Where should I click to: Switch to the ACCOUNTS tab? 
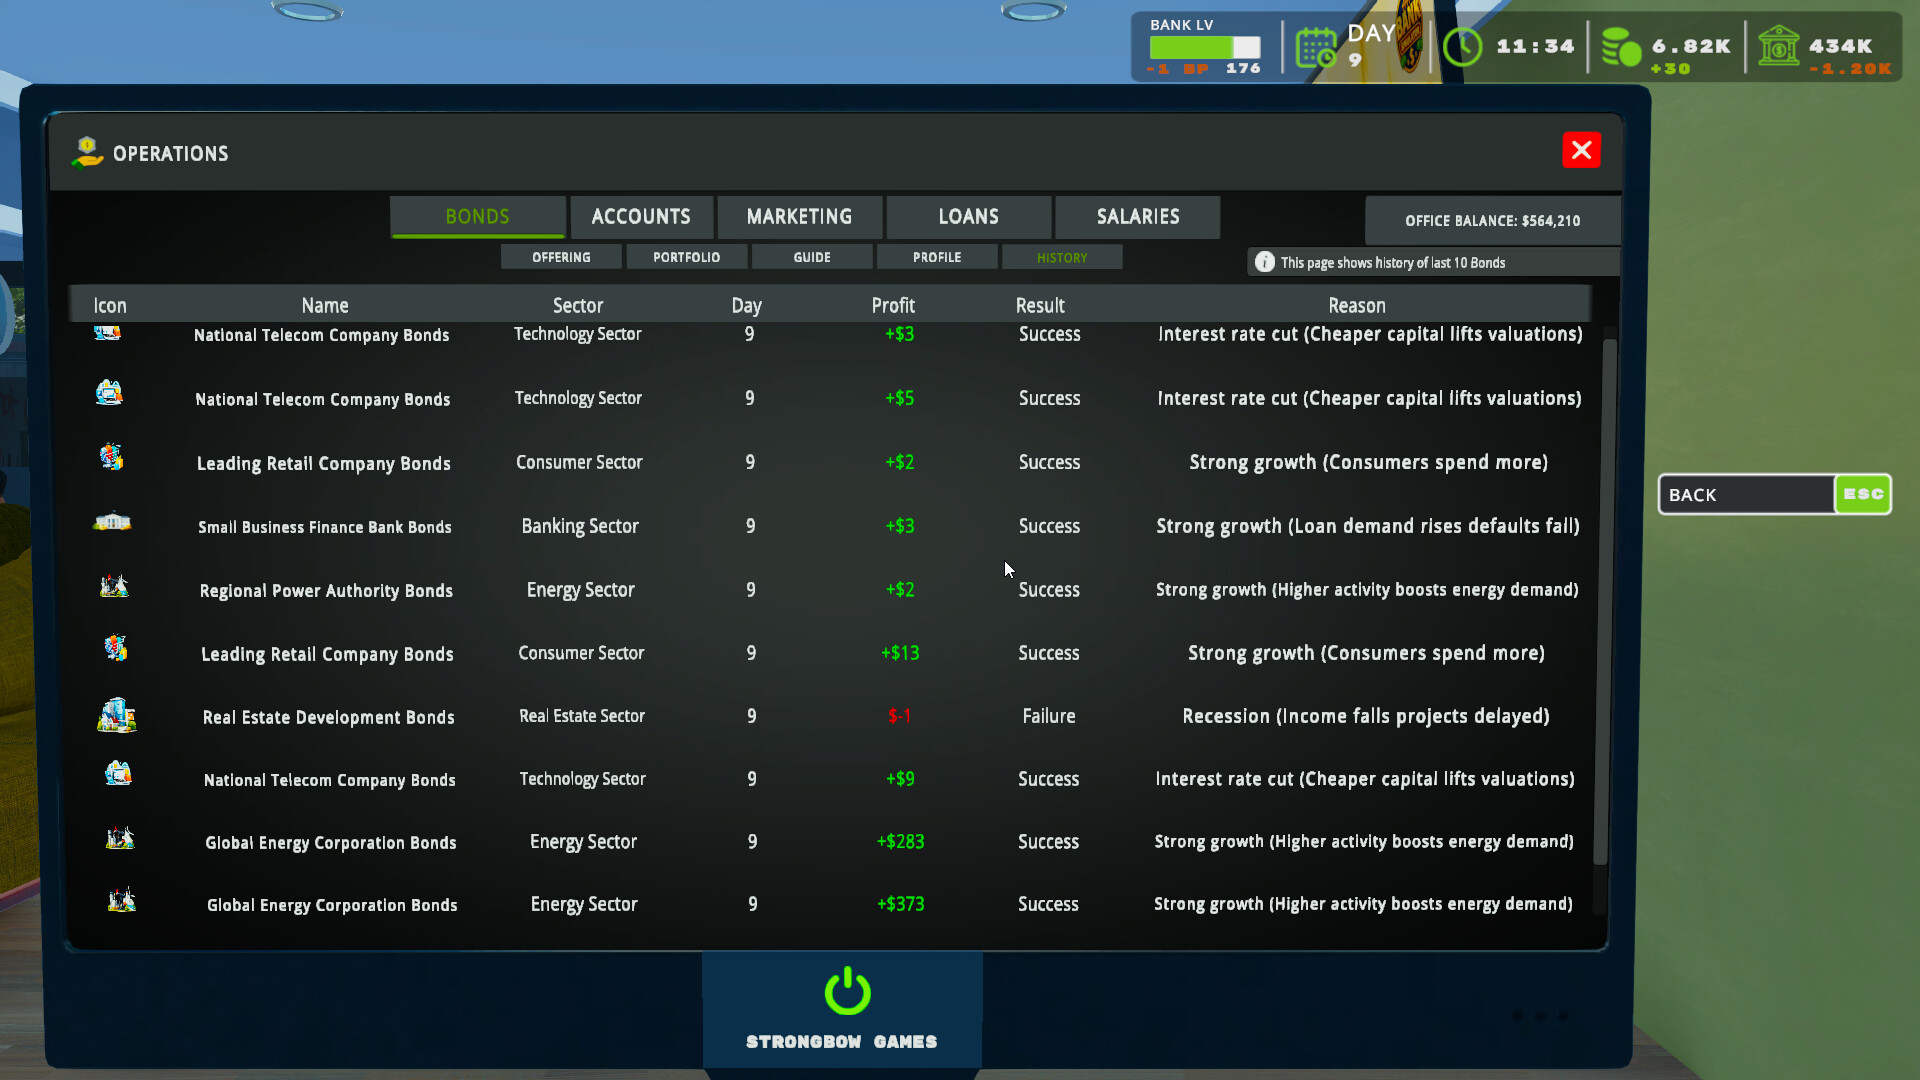(x=641, y=216)
